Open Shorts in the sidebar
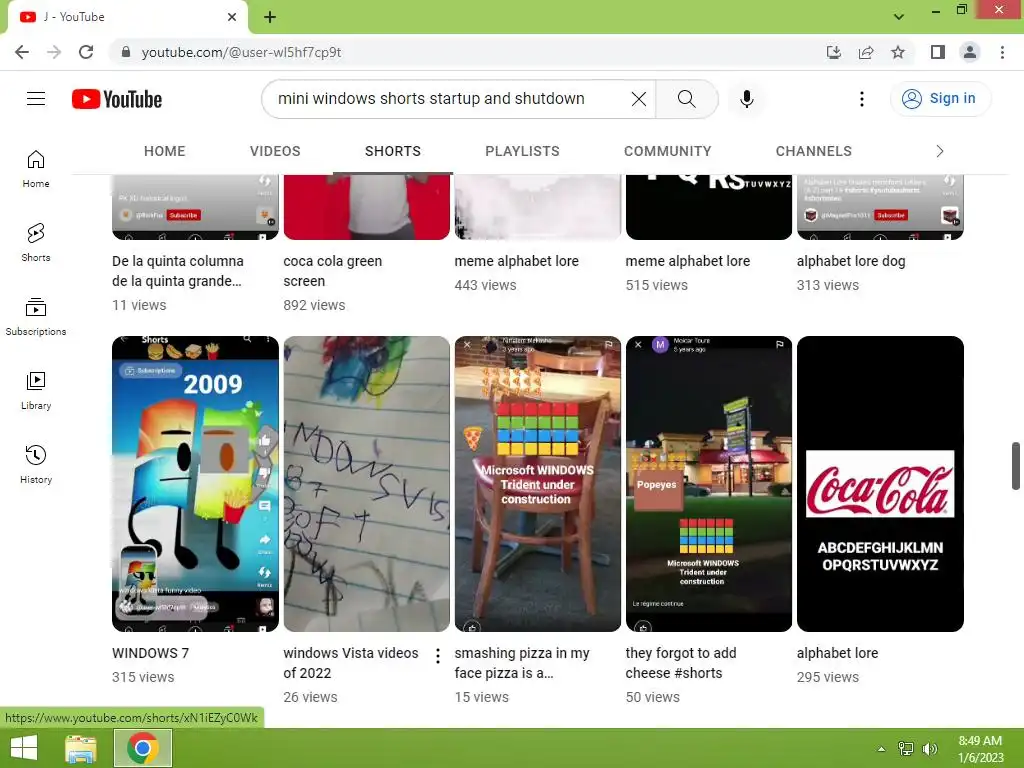Screen dimensions: 1024x768 pyautogui.click(x=36, y=243)
